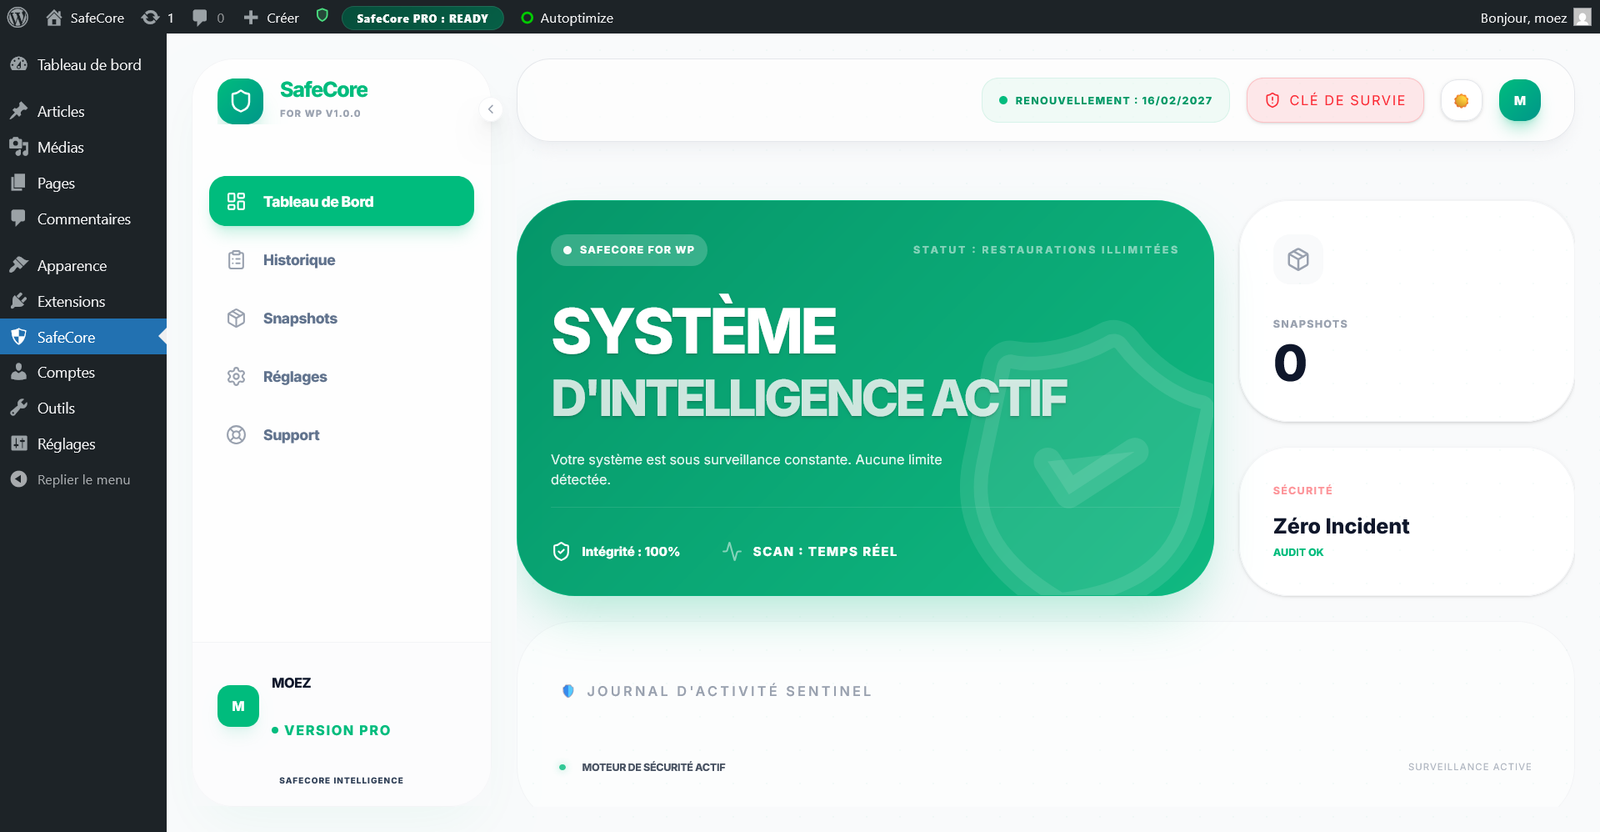This screenshot has height=832, width=1600.
Task: Click the Zéro Incident security card
Action: pyautogui.click(x=1406, y=522)
